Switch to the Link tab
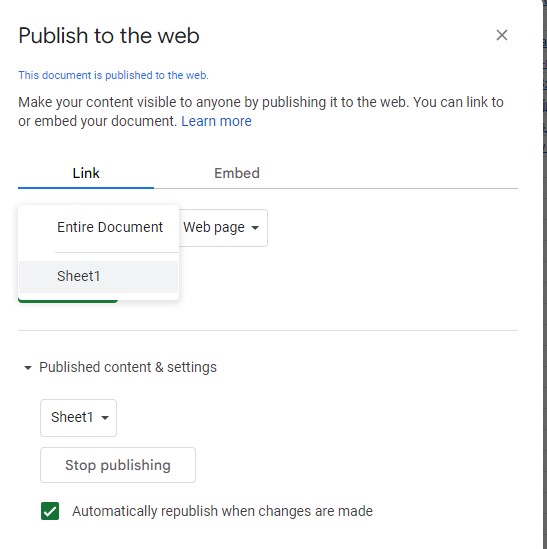The width and height of the screenshot is (547, 549). pos(86,173)
